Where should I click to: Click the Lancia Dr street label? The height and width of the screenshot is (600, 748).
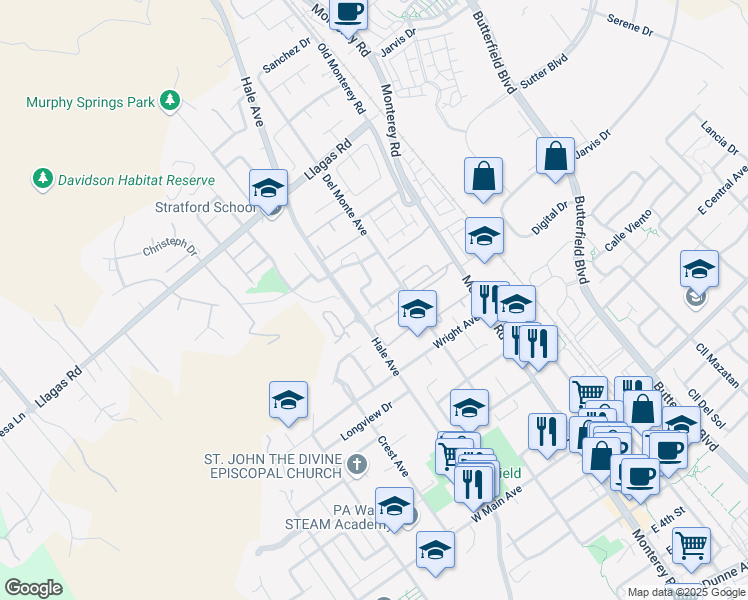[720, 138]
